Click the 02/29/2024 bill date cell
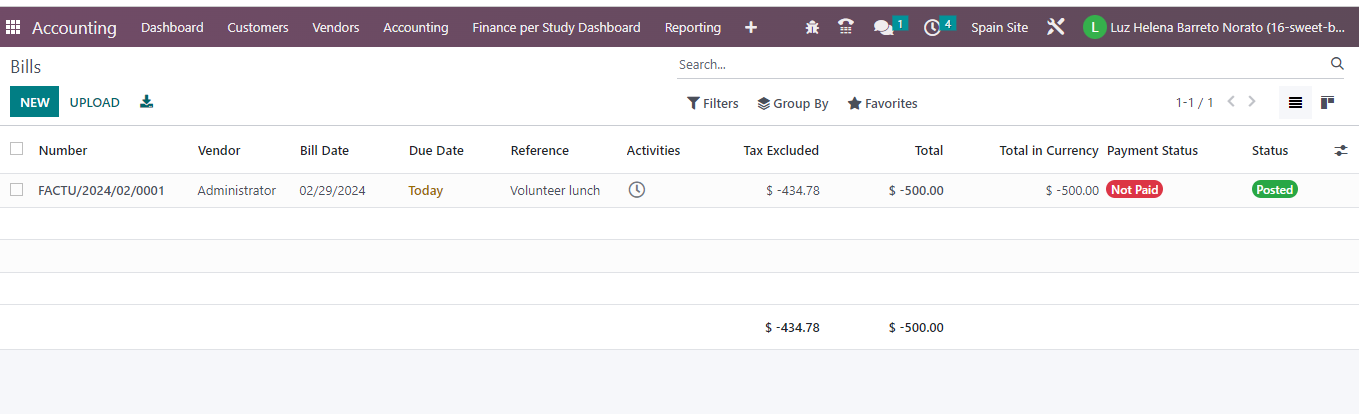The height and width of the screenshot is (414, 1359). (332, 190)
